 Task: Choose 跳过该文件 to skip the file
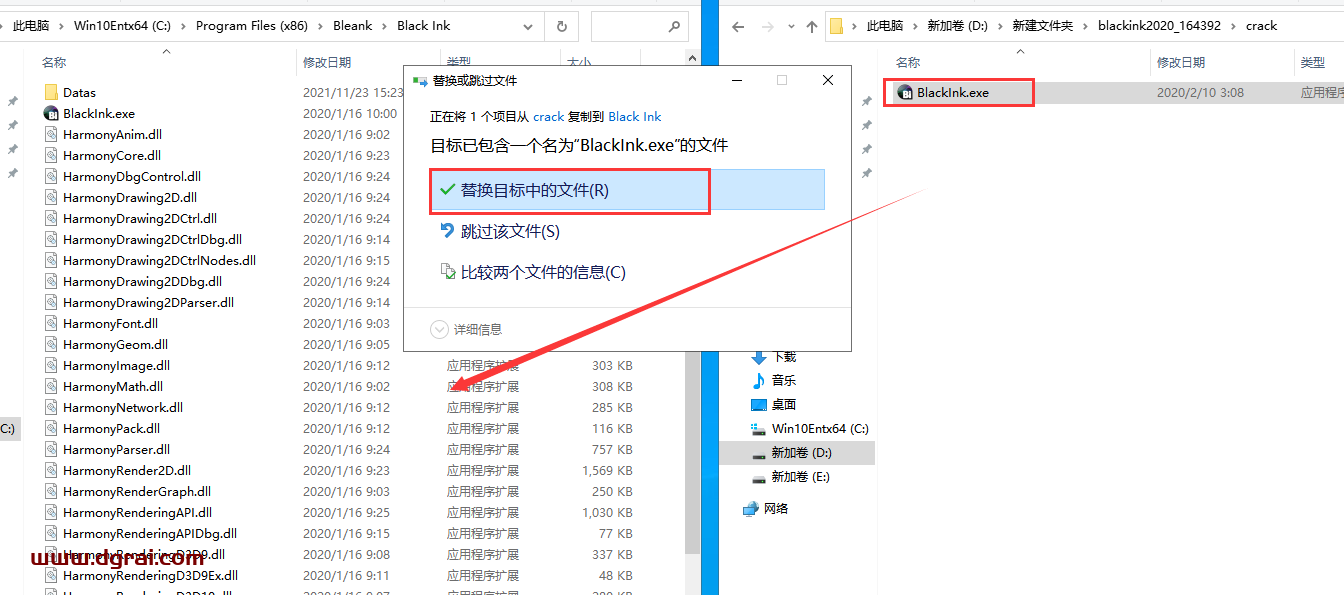[510, 231]
